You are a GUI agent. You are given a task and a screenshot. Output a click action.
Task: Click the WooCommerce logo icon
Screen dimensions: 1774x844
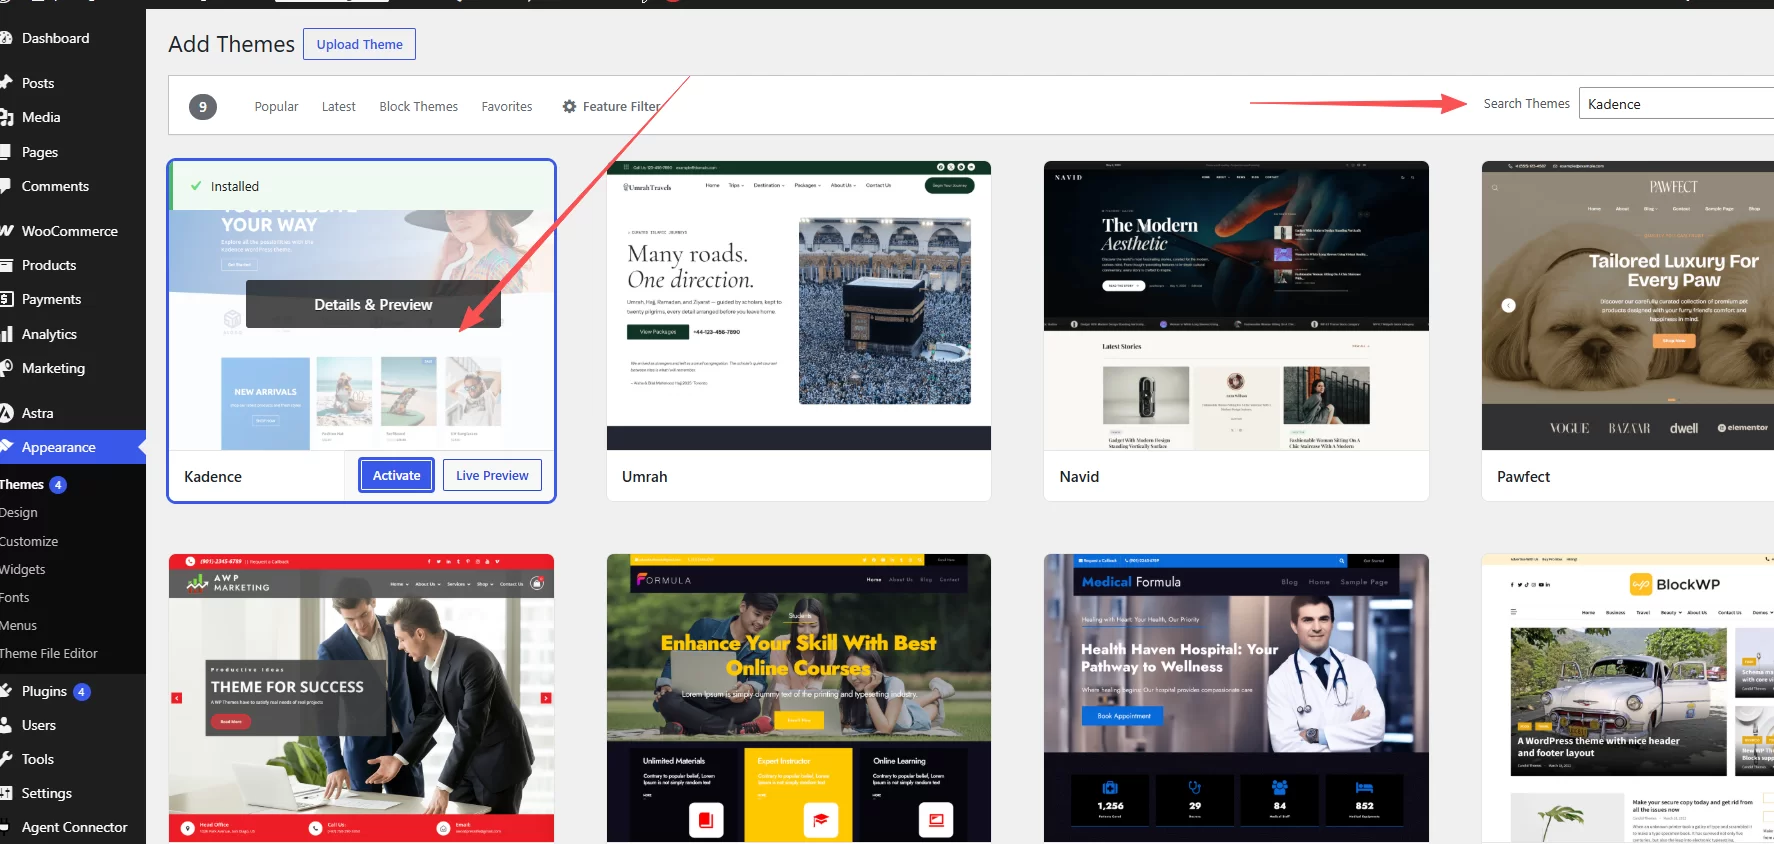[x=5, y=231]
